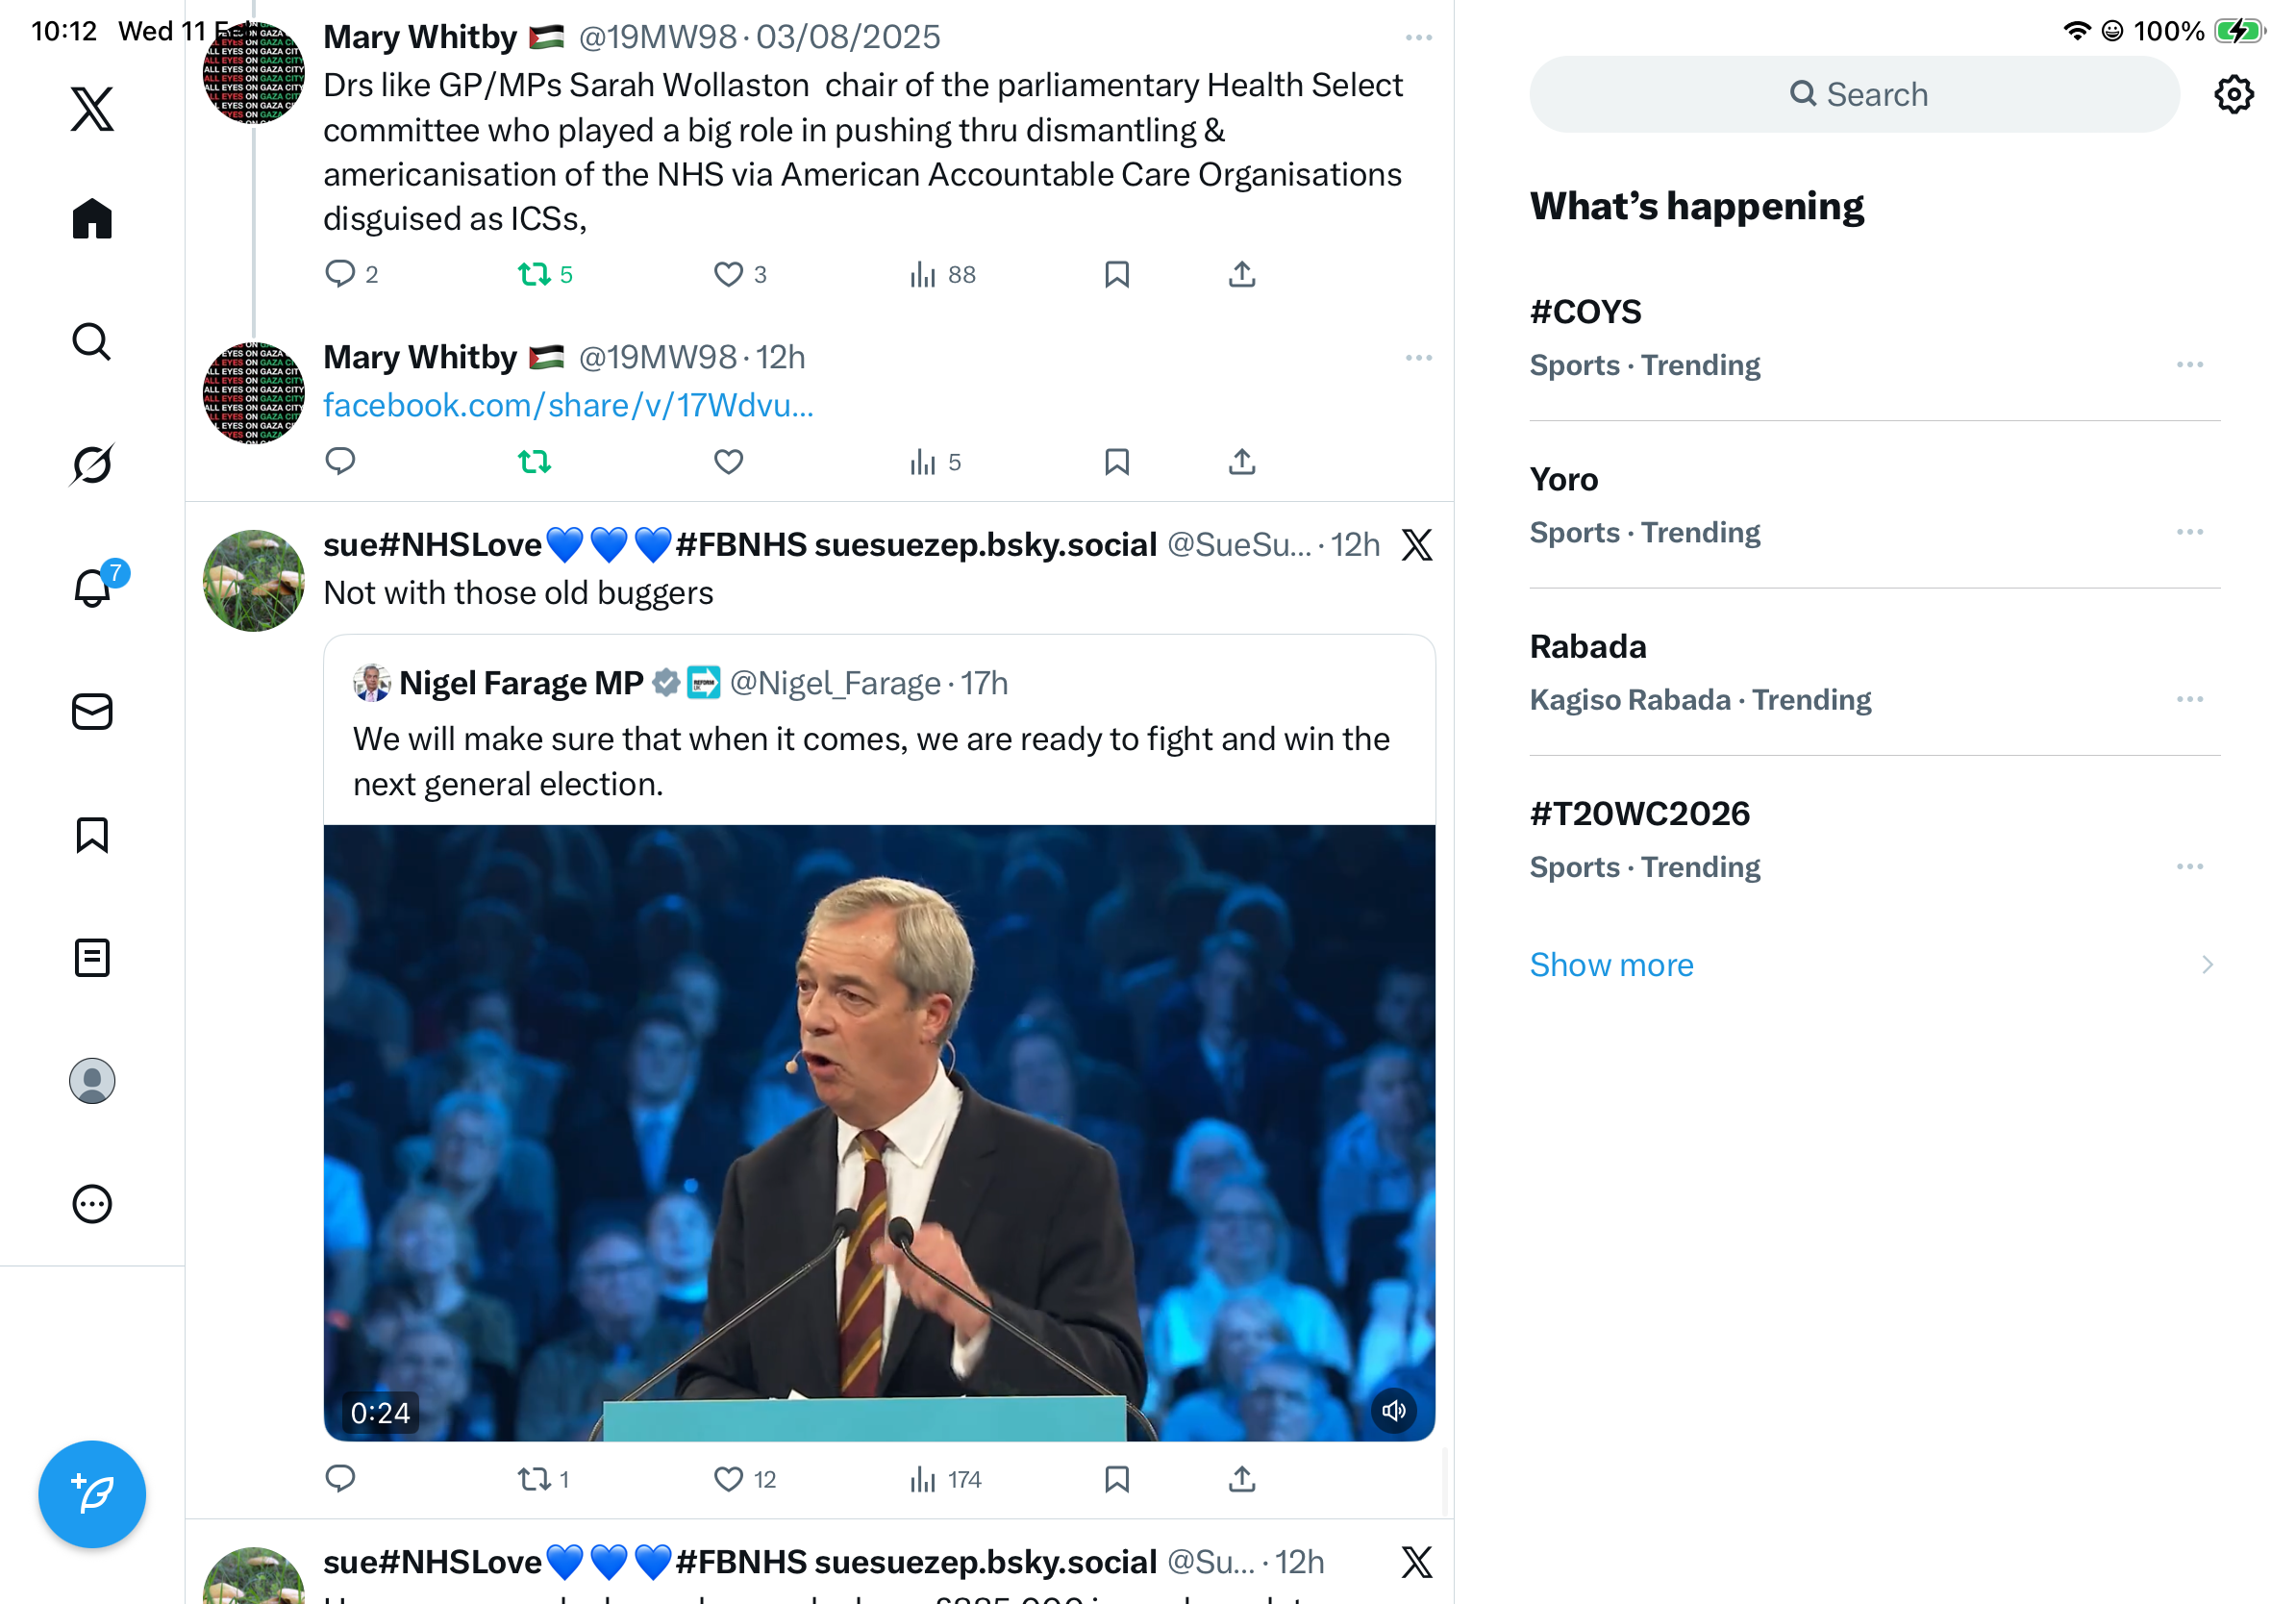Go to Home in left sidebar
Viewport: 2296px width, 1604px height.
[x=92, y=219]
